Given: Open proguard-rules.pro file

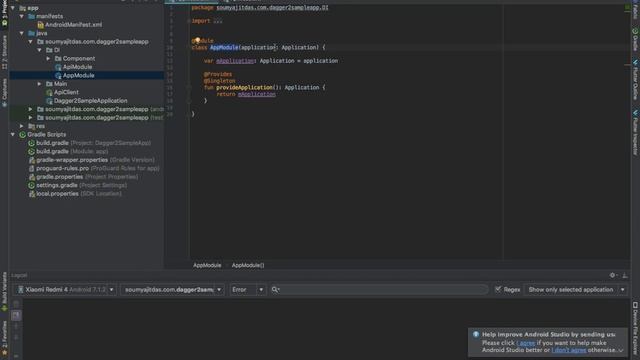Looking at the screenshot, I should [x=98, y=168].
